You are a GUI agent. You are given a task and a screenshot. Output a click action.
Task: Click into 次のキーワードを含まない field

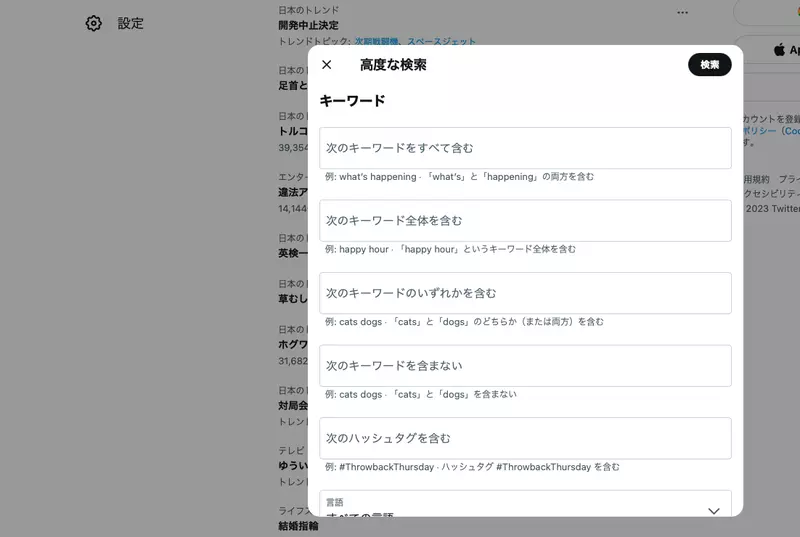pos(525,366)
